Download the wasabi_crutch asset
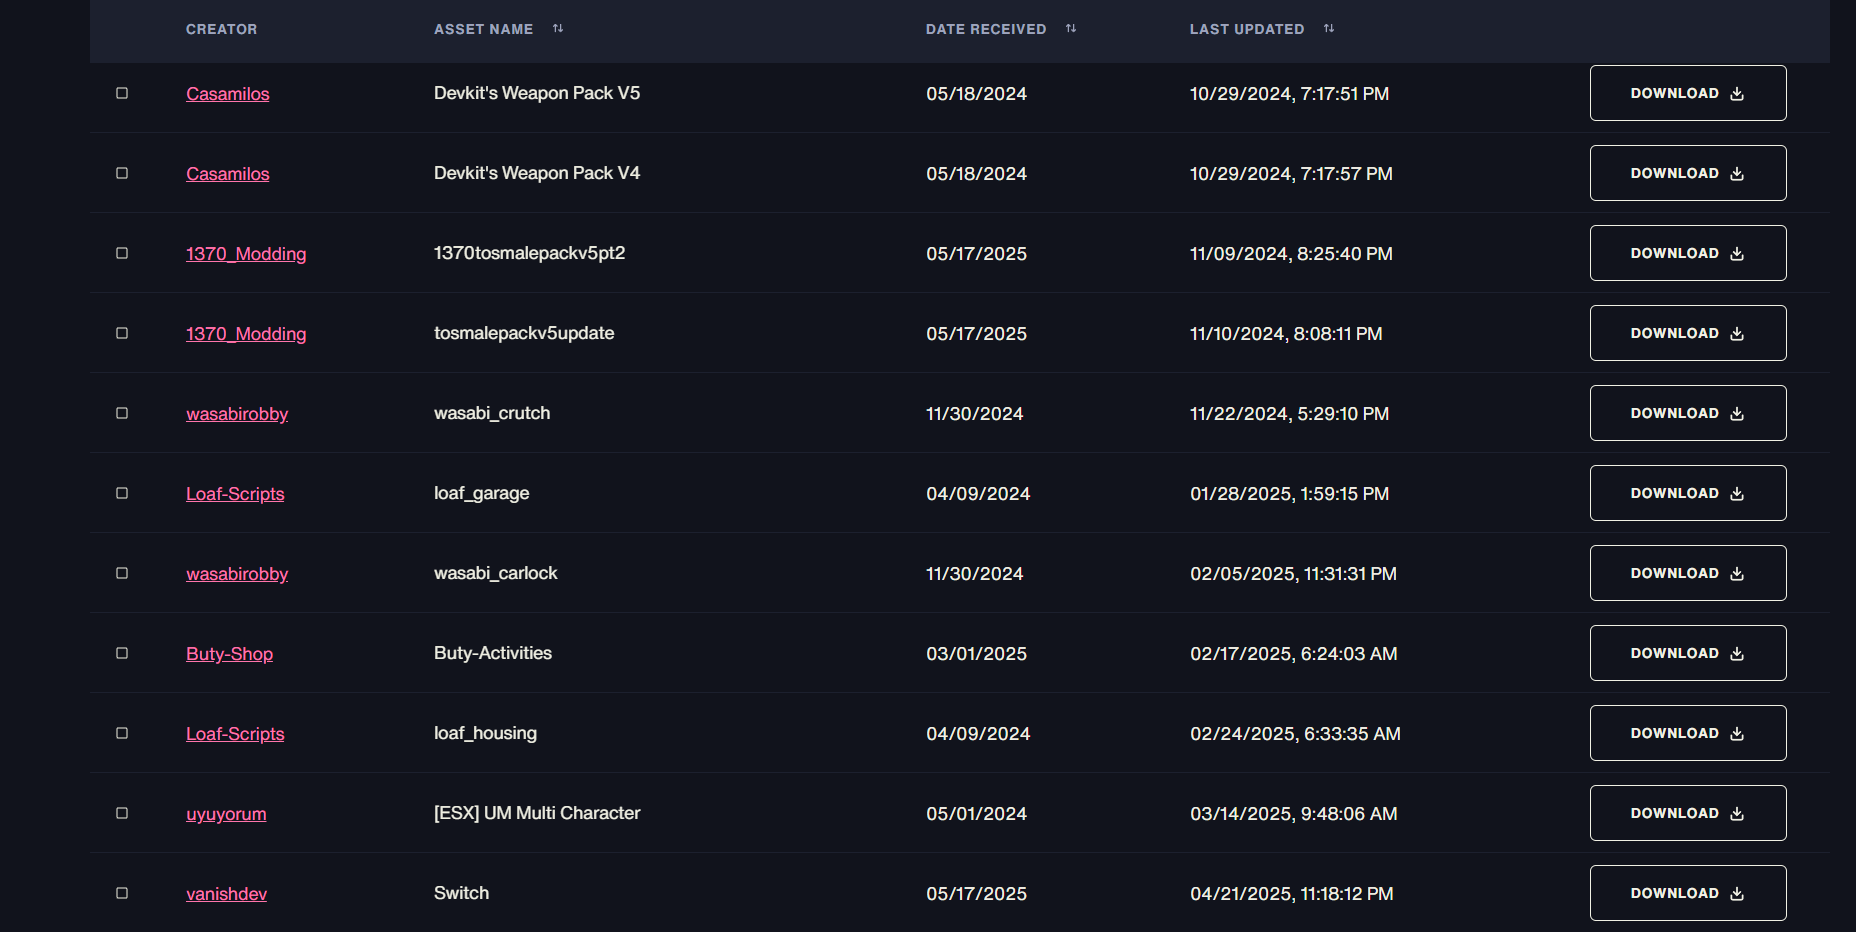Viewport: 1856px width, 932px height. tap(1688, 413)
